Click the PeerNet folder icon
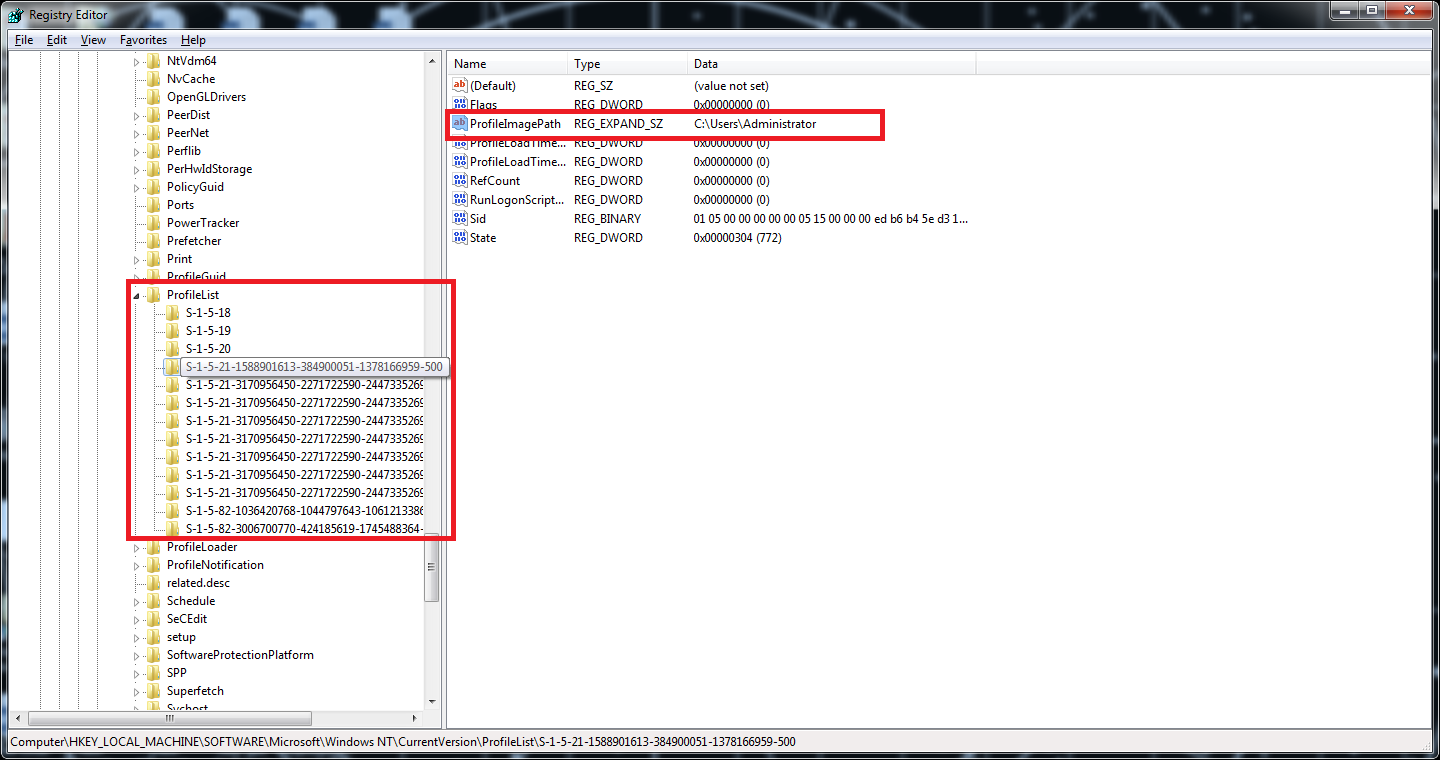Viewport: 1440px width, 760px height. click(x=153, y=133)
